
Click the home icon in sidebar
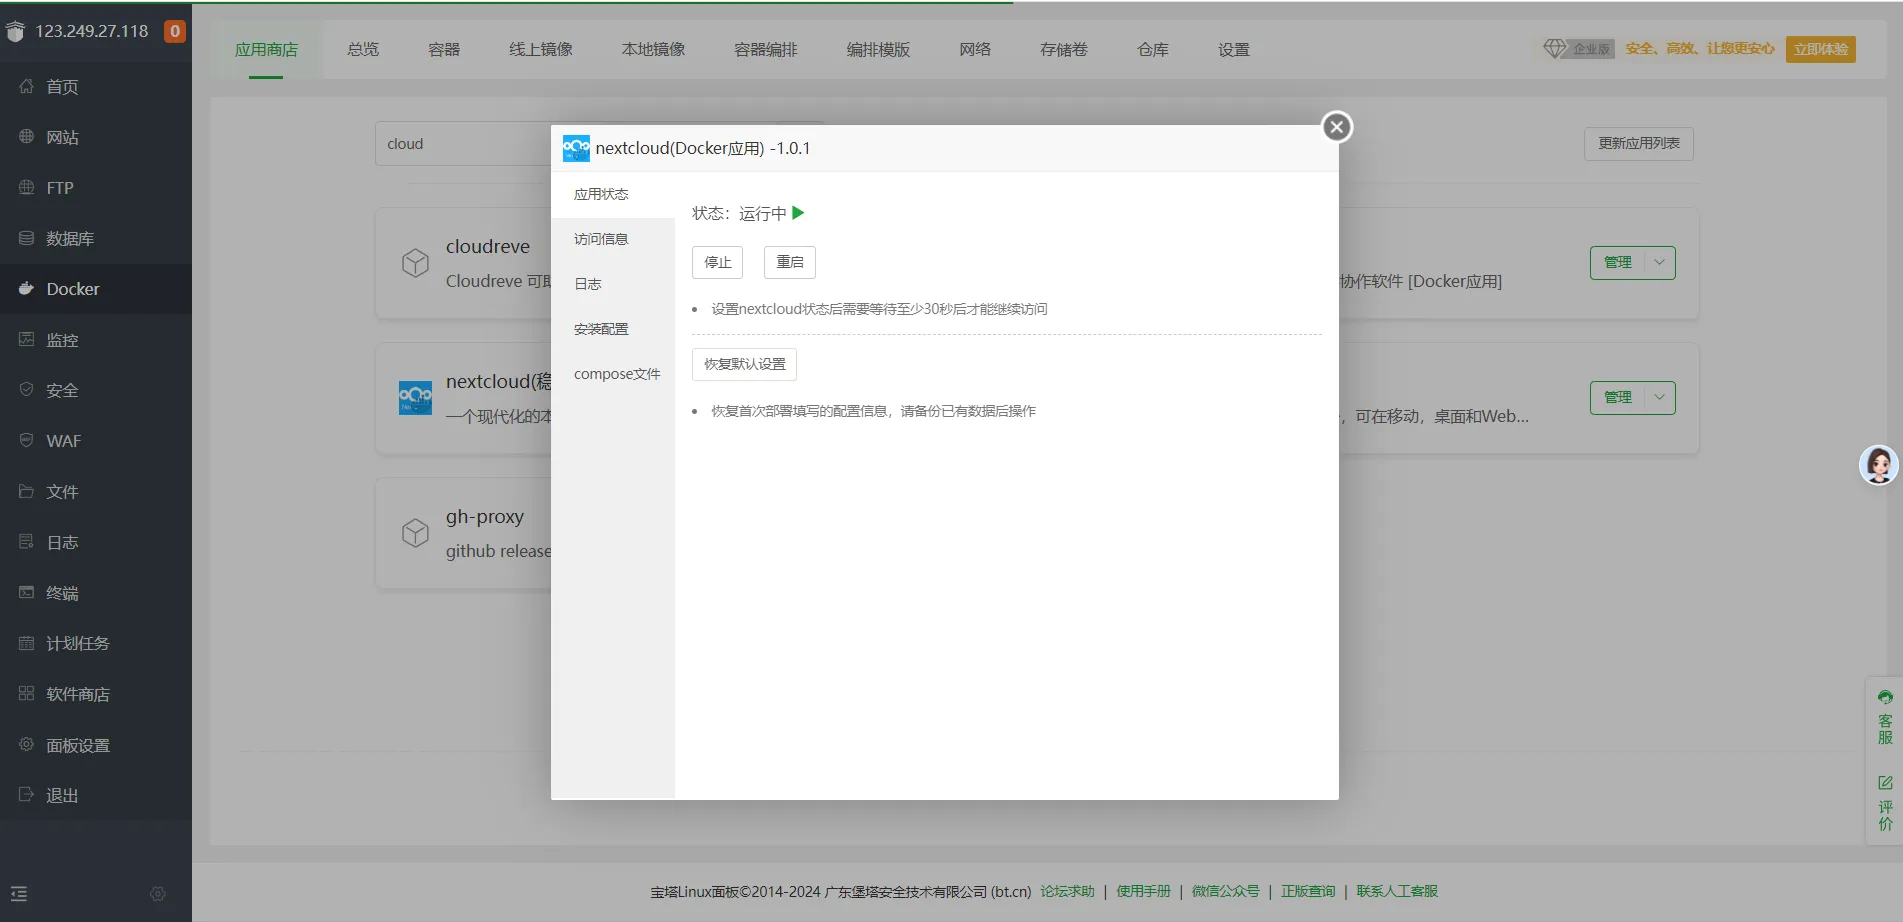[26, 87]
